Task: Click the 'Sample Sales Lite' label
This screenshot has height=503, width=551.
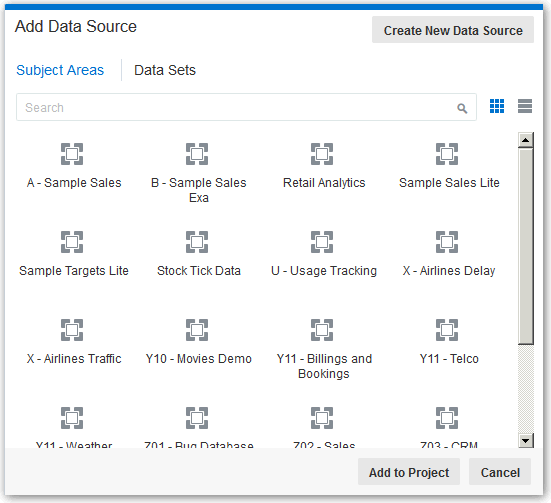Action: pos(449,183)
